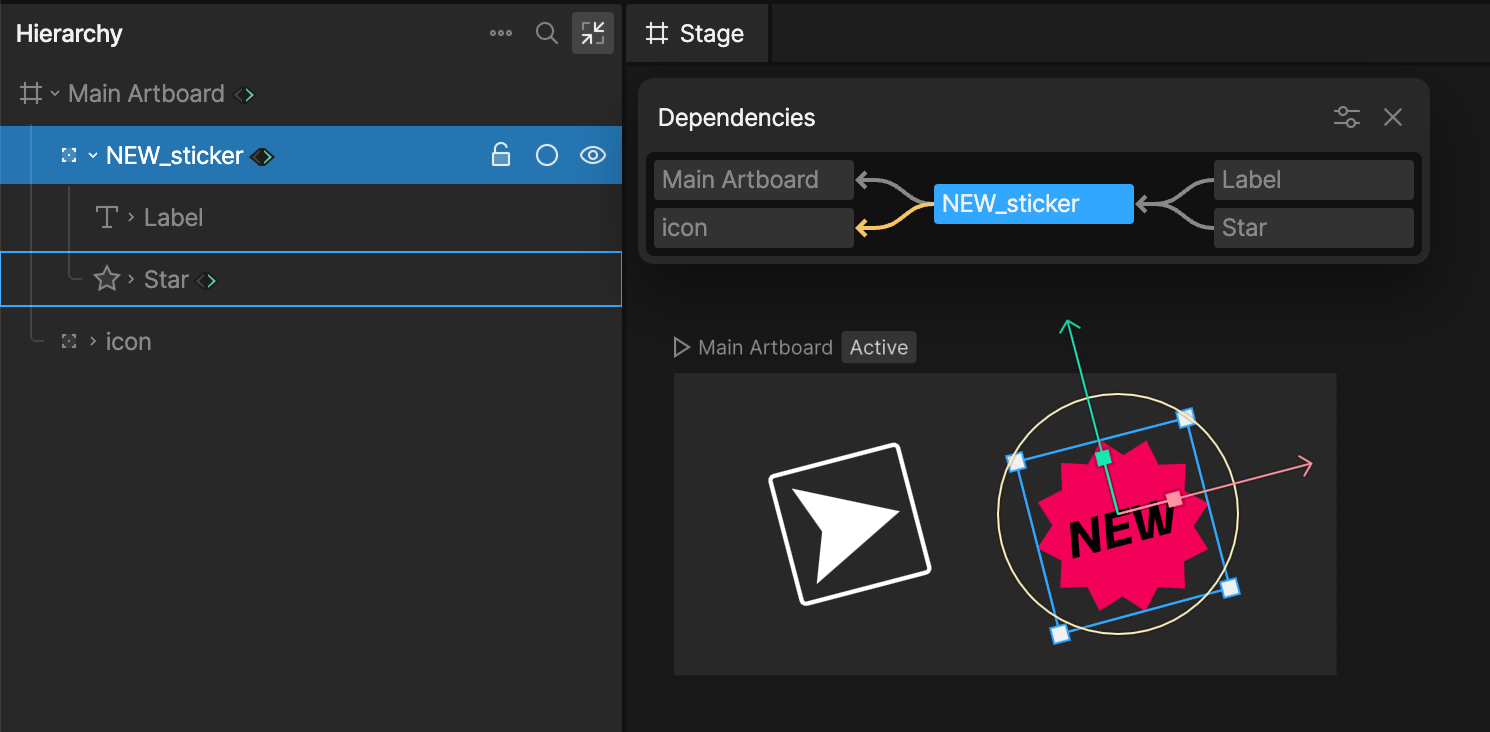The image size is (1490, 732).
Task: Click the pink X-axis handle
Action: click(x=1174, y=498)
